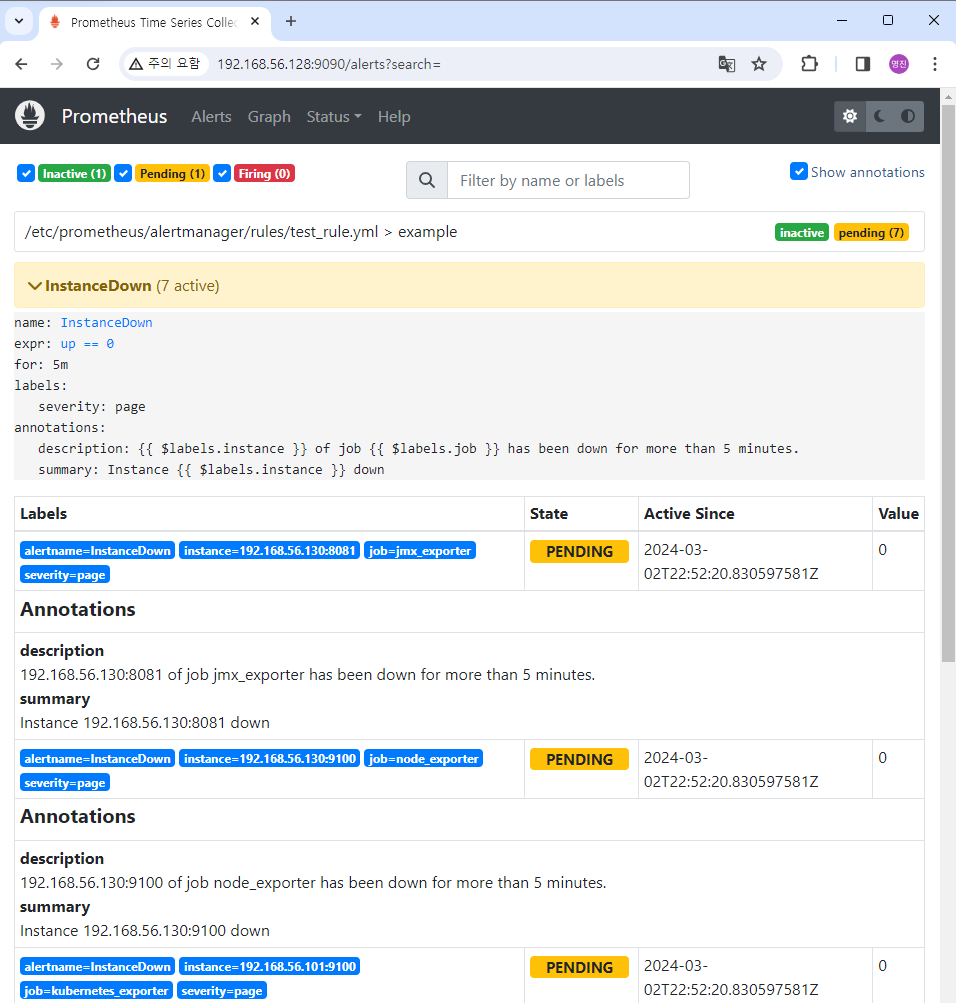This screenshot has height=1003, width=956.
Task: Click the inactive badge of test_rule.yml
Action: pos(801,232)
